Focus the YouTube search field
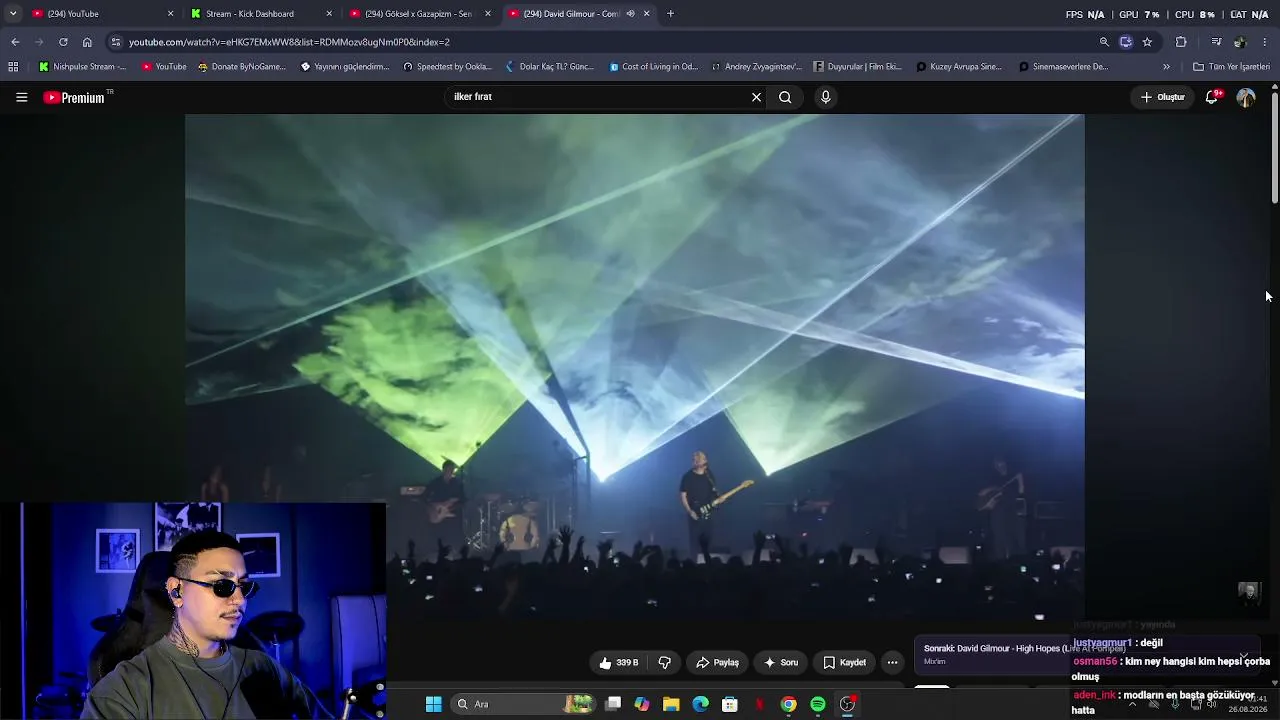 (x=598, y=97)
